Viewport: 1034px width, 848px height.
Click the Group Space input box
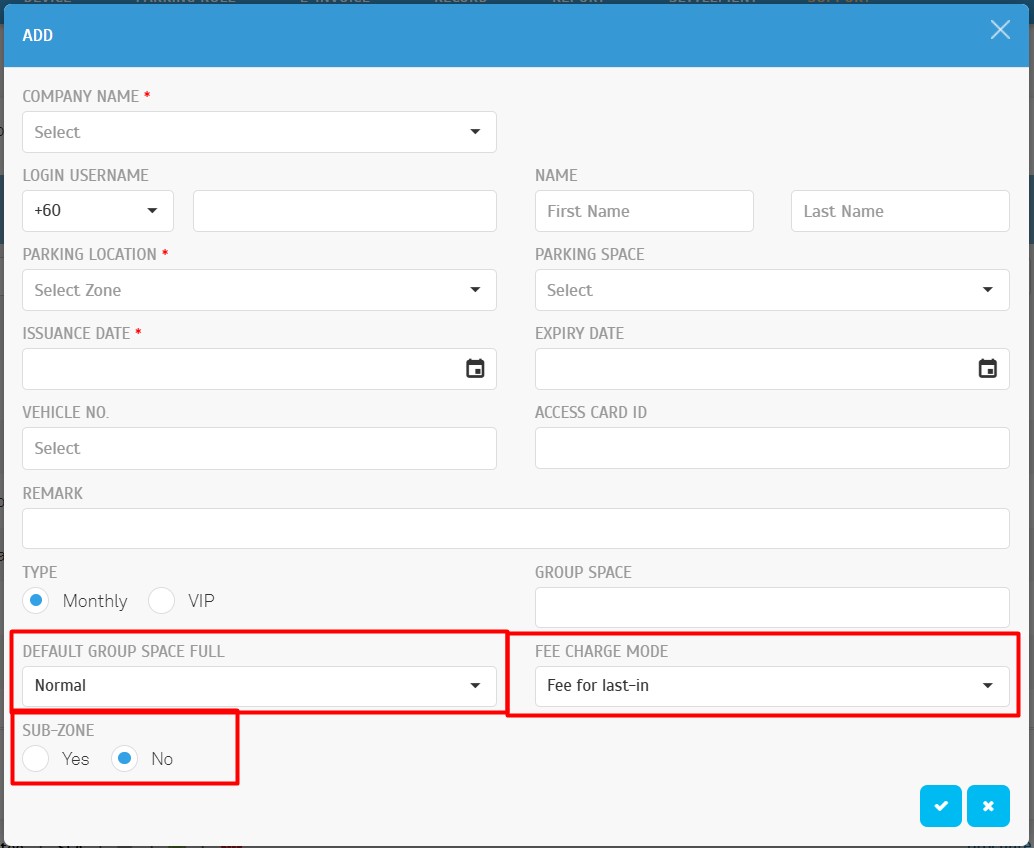(771, 607)
